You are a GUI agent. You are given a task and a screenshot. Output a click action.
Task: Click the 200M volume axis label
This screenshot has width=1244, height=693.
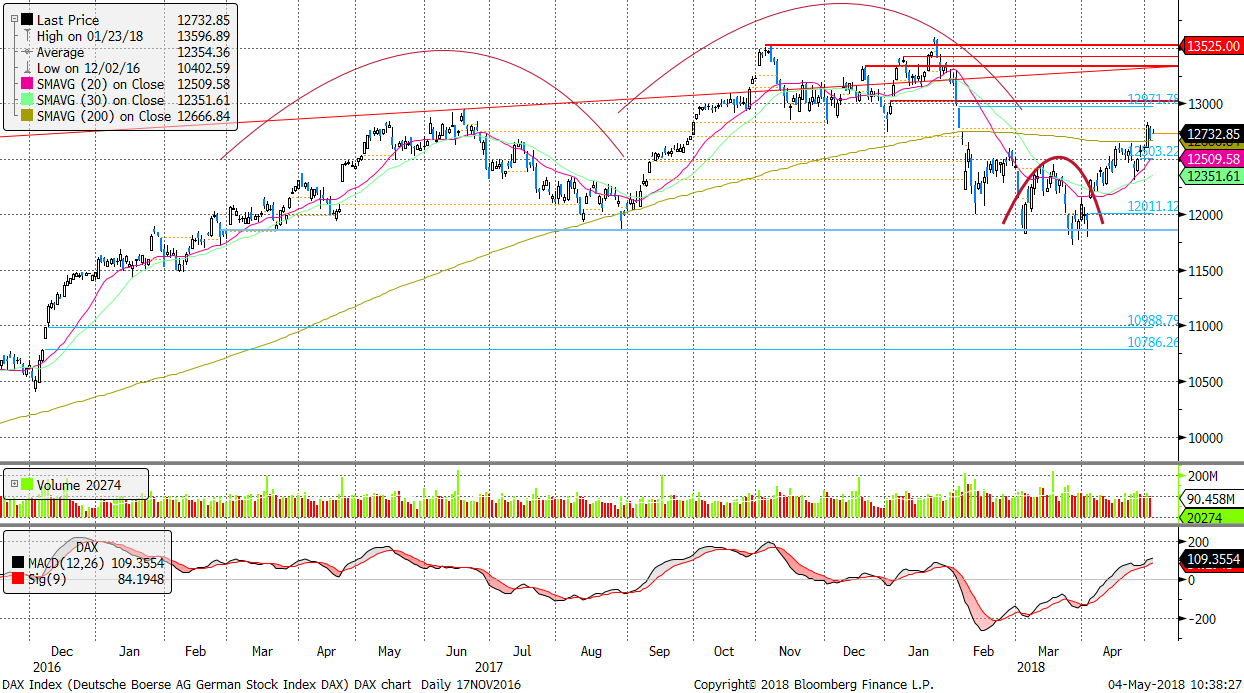(1204, 476)
